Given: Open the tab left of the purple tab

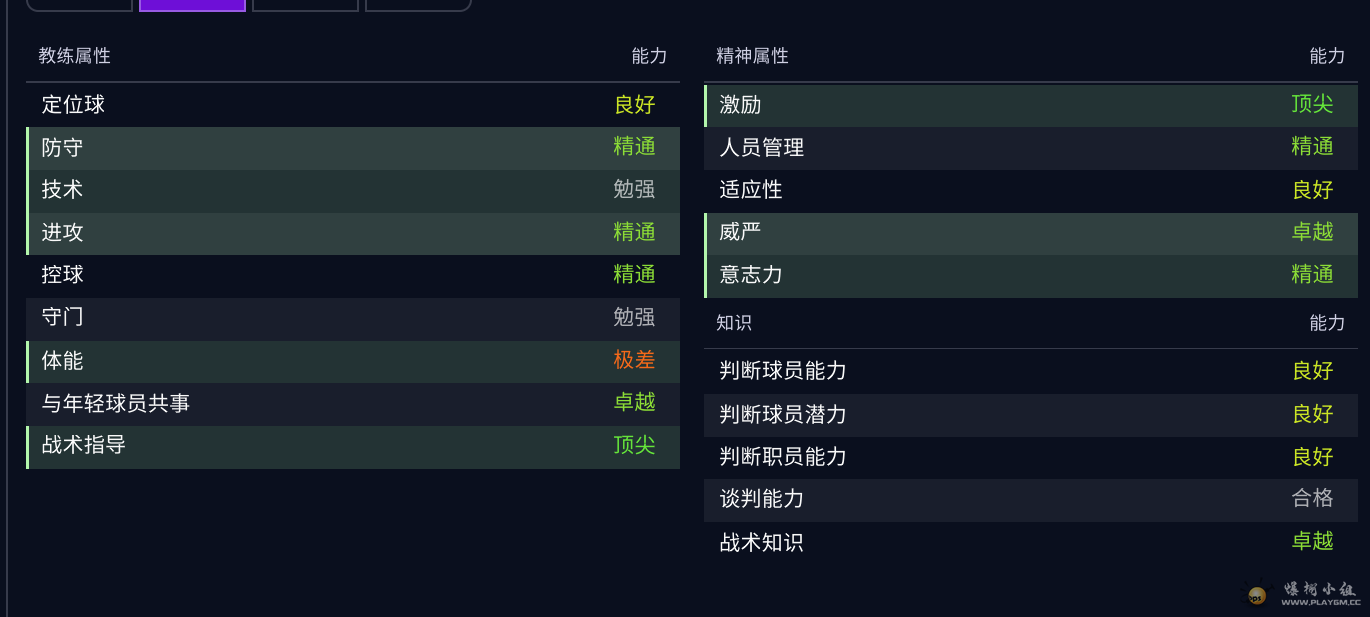Looking at the screenshot, I should point(79,5).
